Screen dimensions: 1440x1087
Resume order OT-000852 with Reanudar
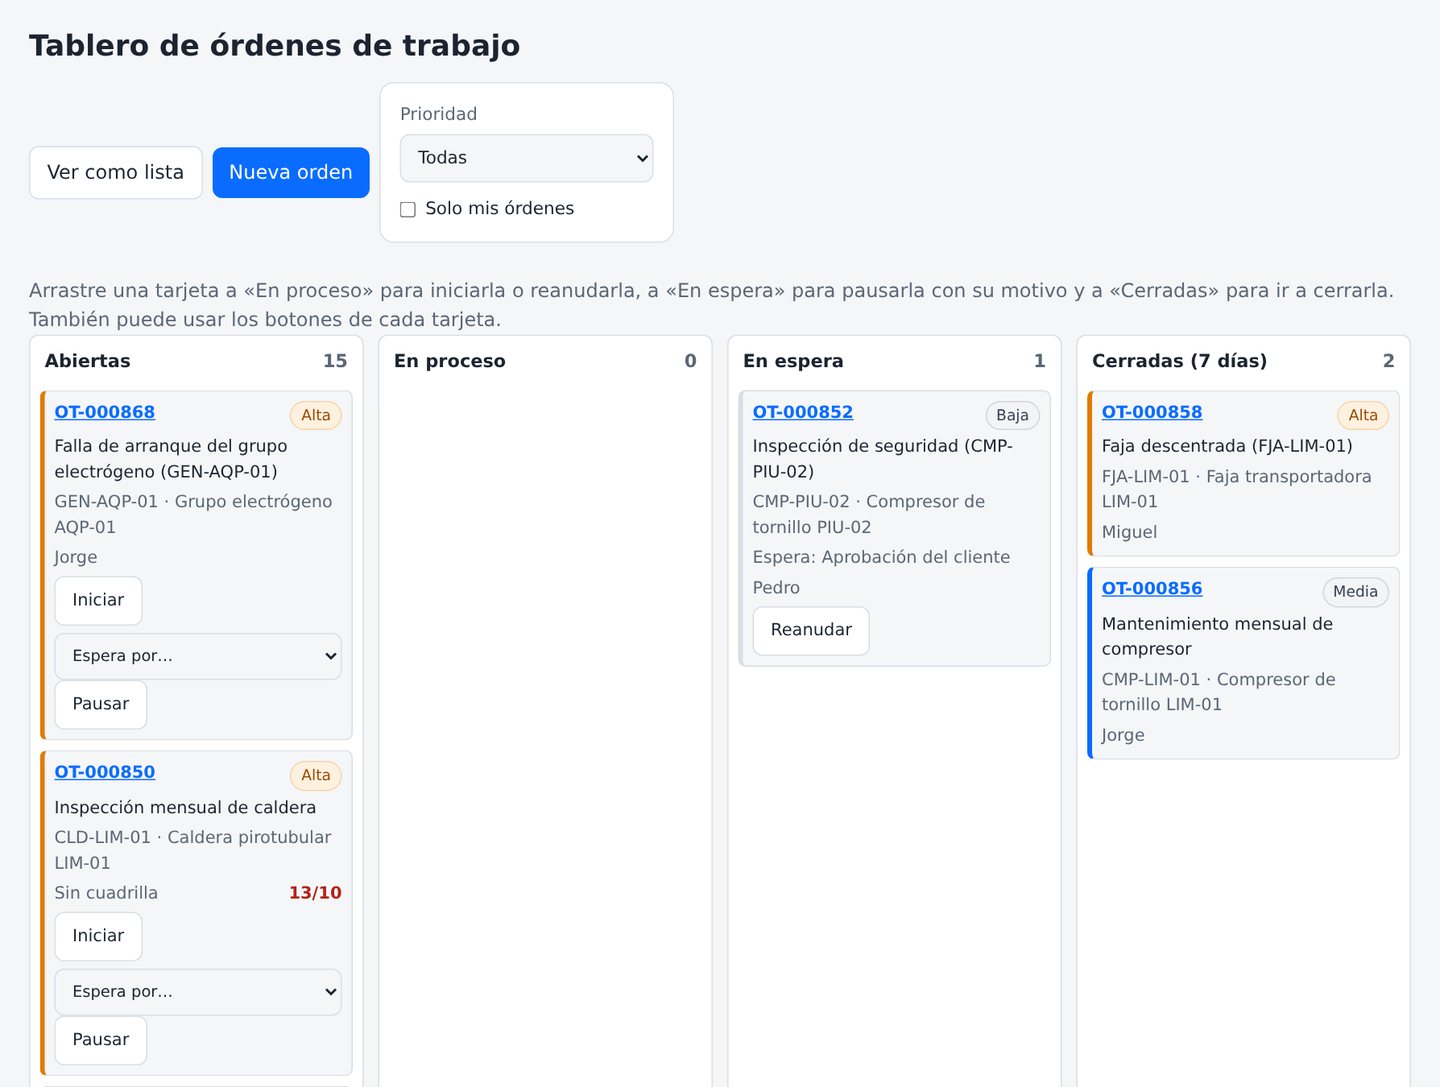pyautogui.click(x=811, y=630)
